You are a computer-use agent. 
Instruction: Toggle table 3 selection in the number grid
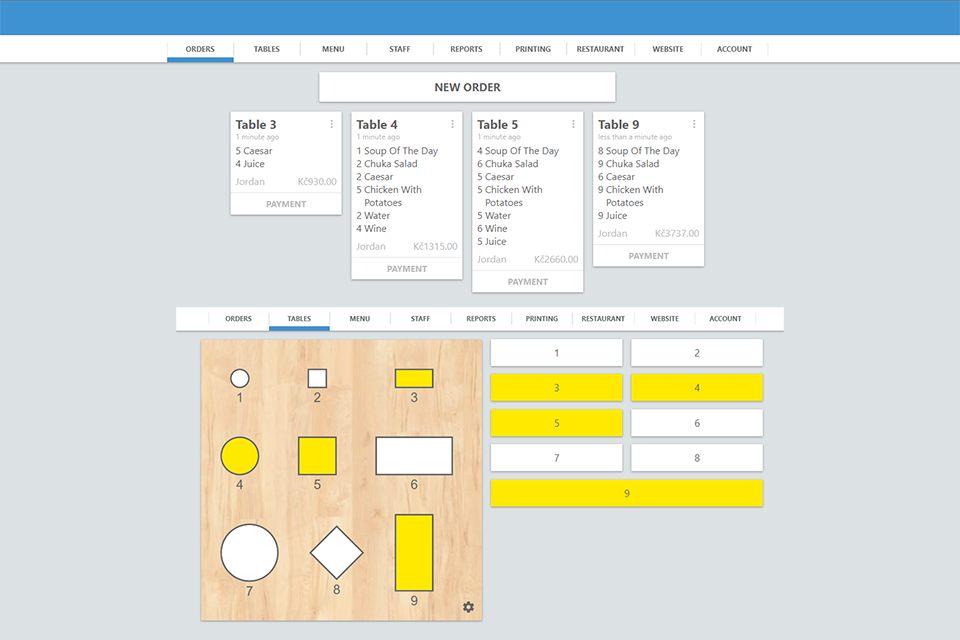click(x=556, y=387)
